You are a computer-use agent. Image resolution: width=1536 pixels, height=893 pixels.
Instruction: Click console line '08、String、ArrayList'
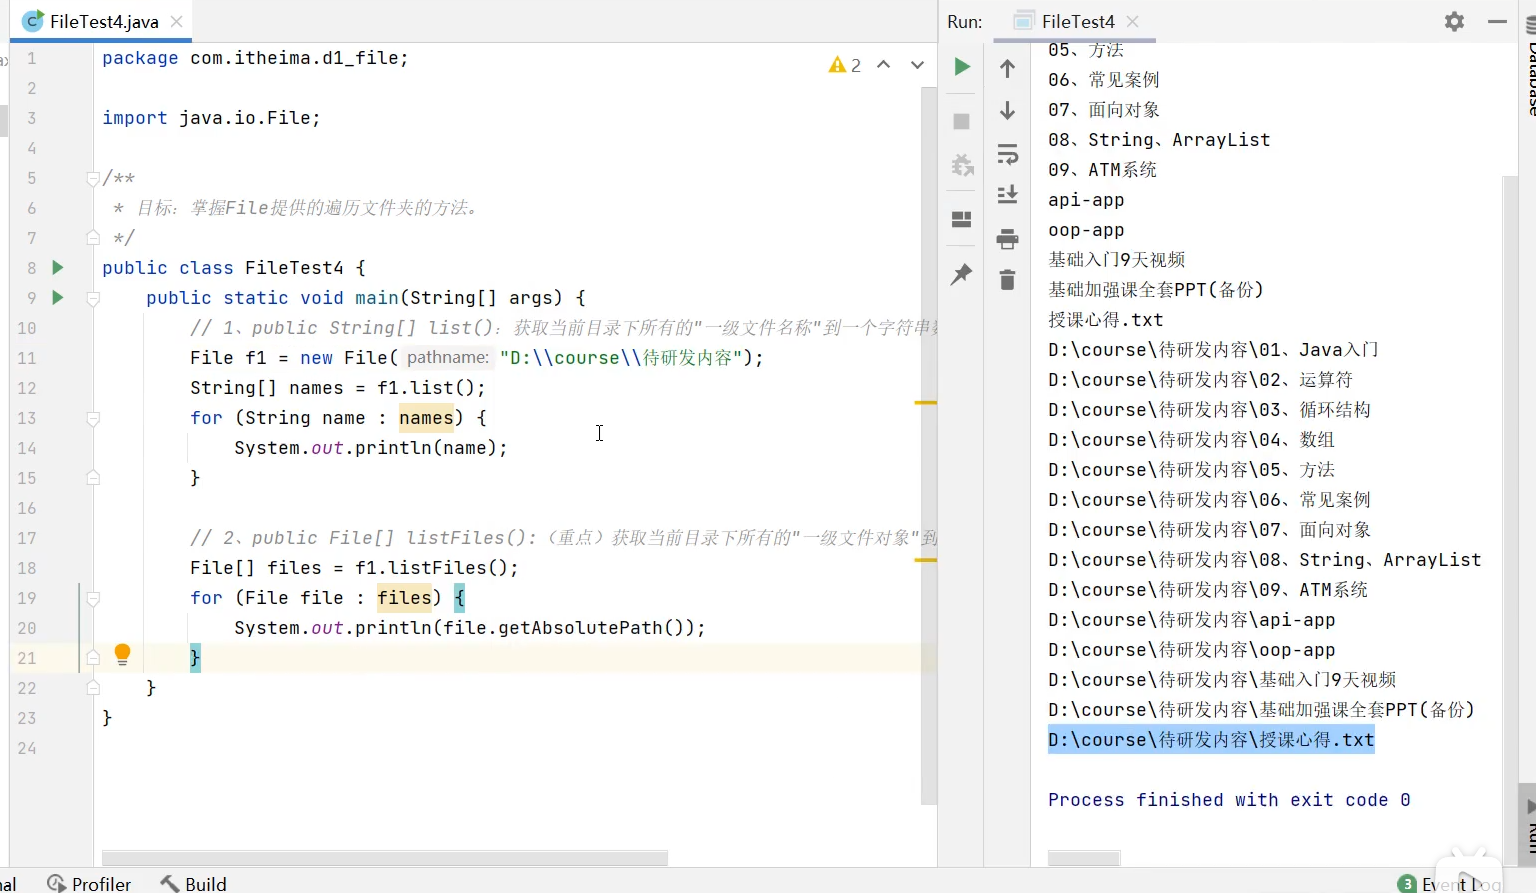click(1159, 140)
